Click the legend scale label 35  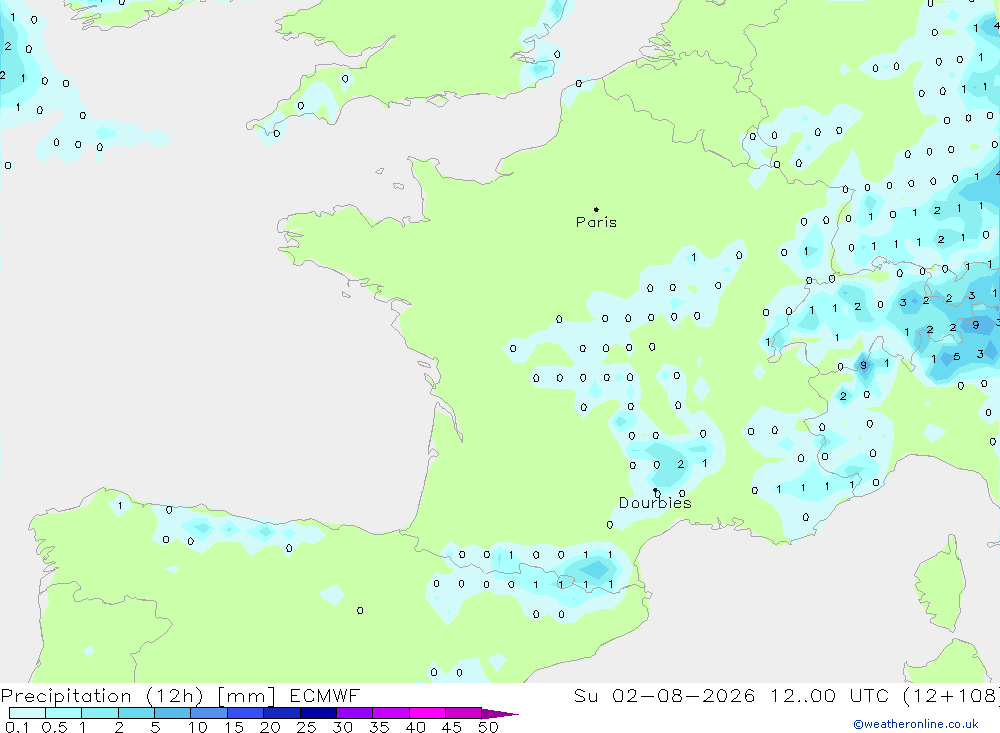click(x=379, y=727)
